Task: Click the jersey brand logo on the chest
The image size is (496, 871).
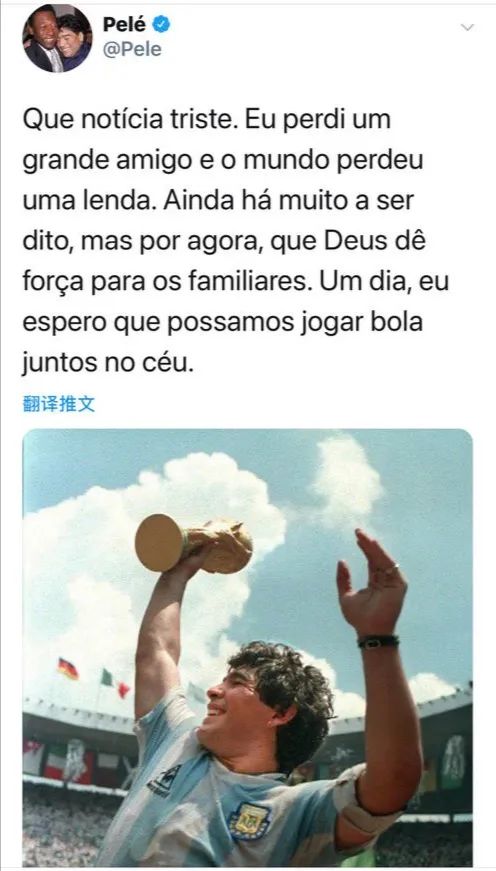Action: pyautogui.click(x=164, y=781)
